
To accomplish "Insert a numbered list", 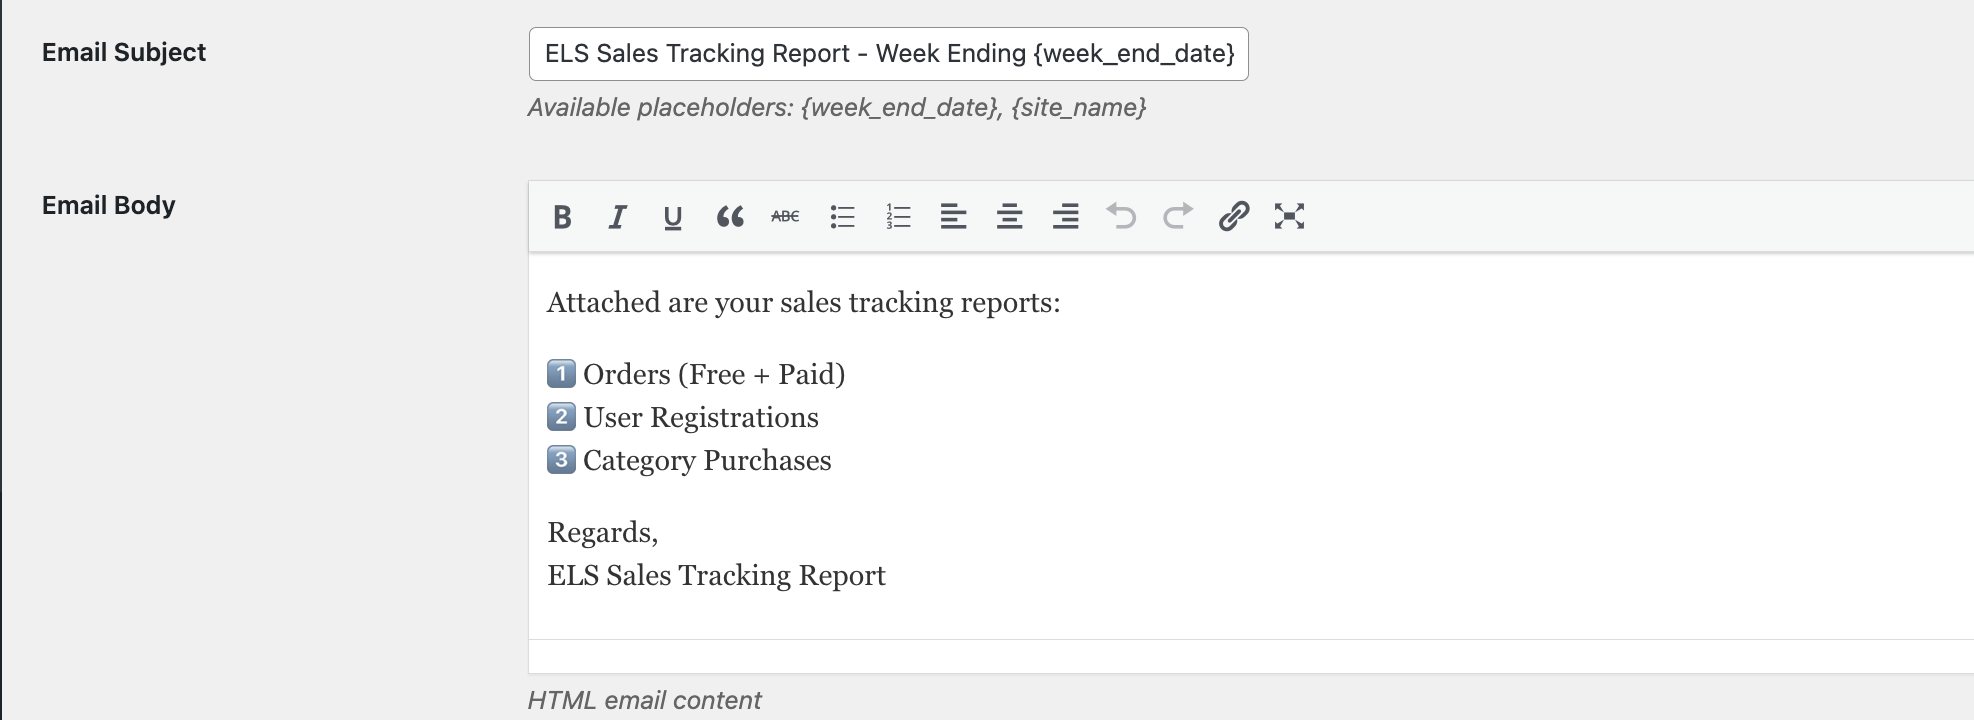I will (x=898, y=216).
